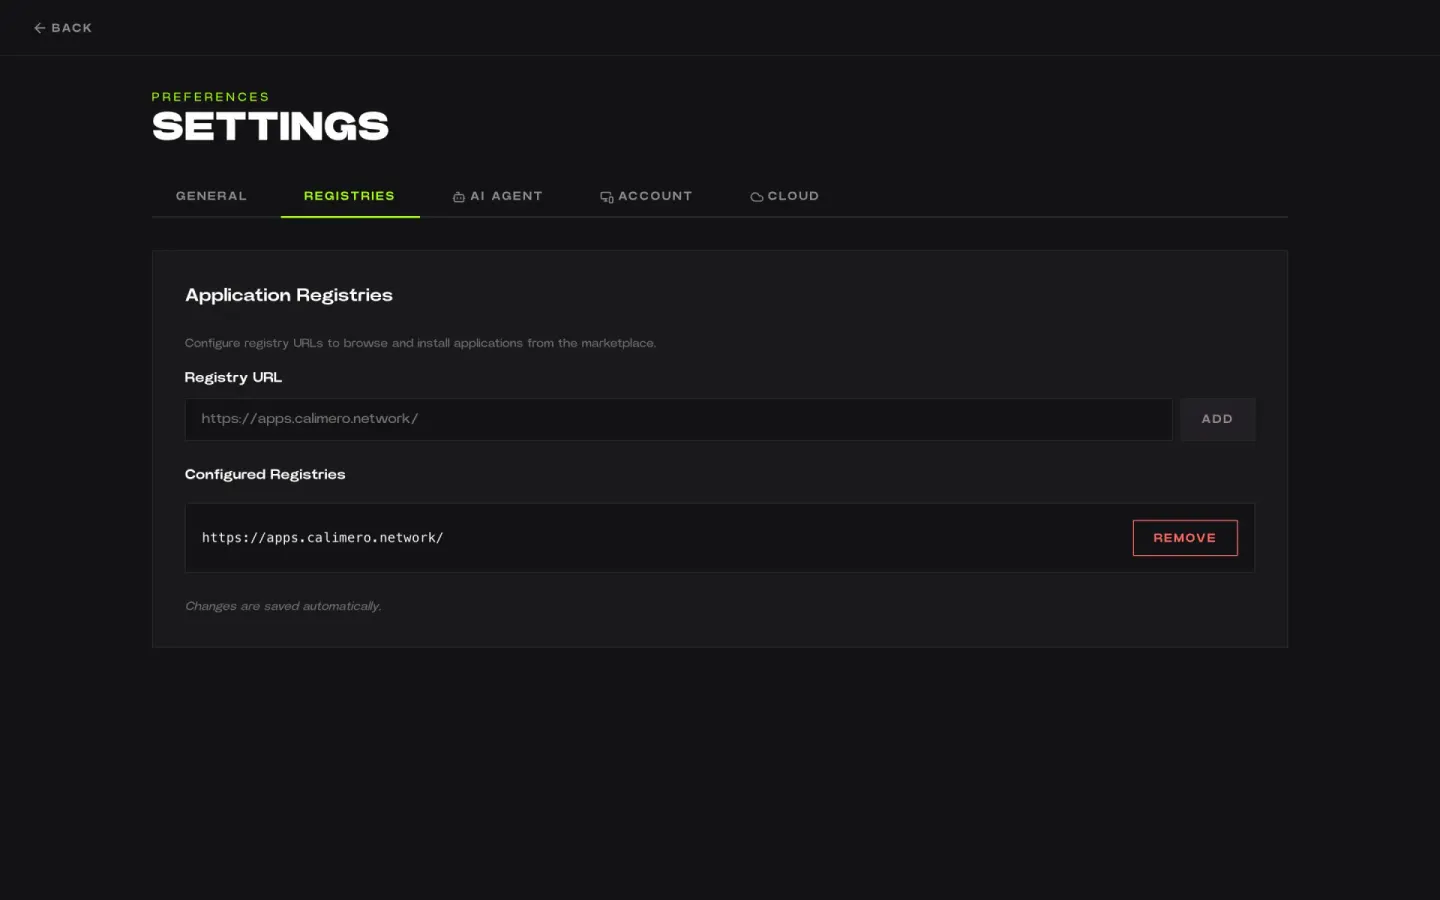Switch to the Cloud tab
This screenshot has height=900, width=1440.
click(785, 196)
